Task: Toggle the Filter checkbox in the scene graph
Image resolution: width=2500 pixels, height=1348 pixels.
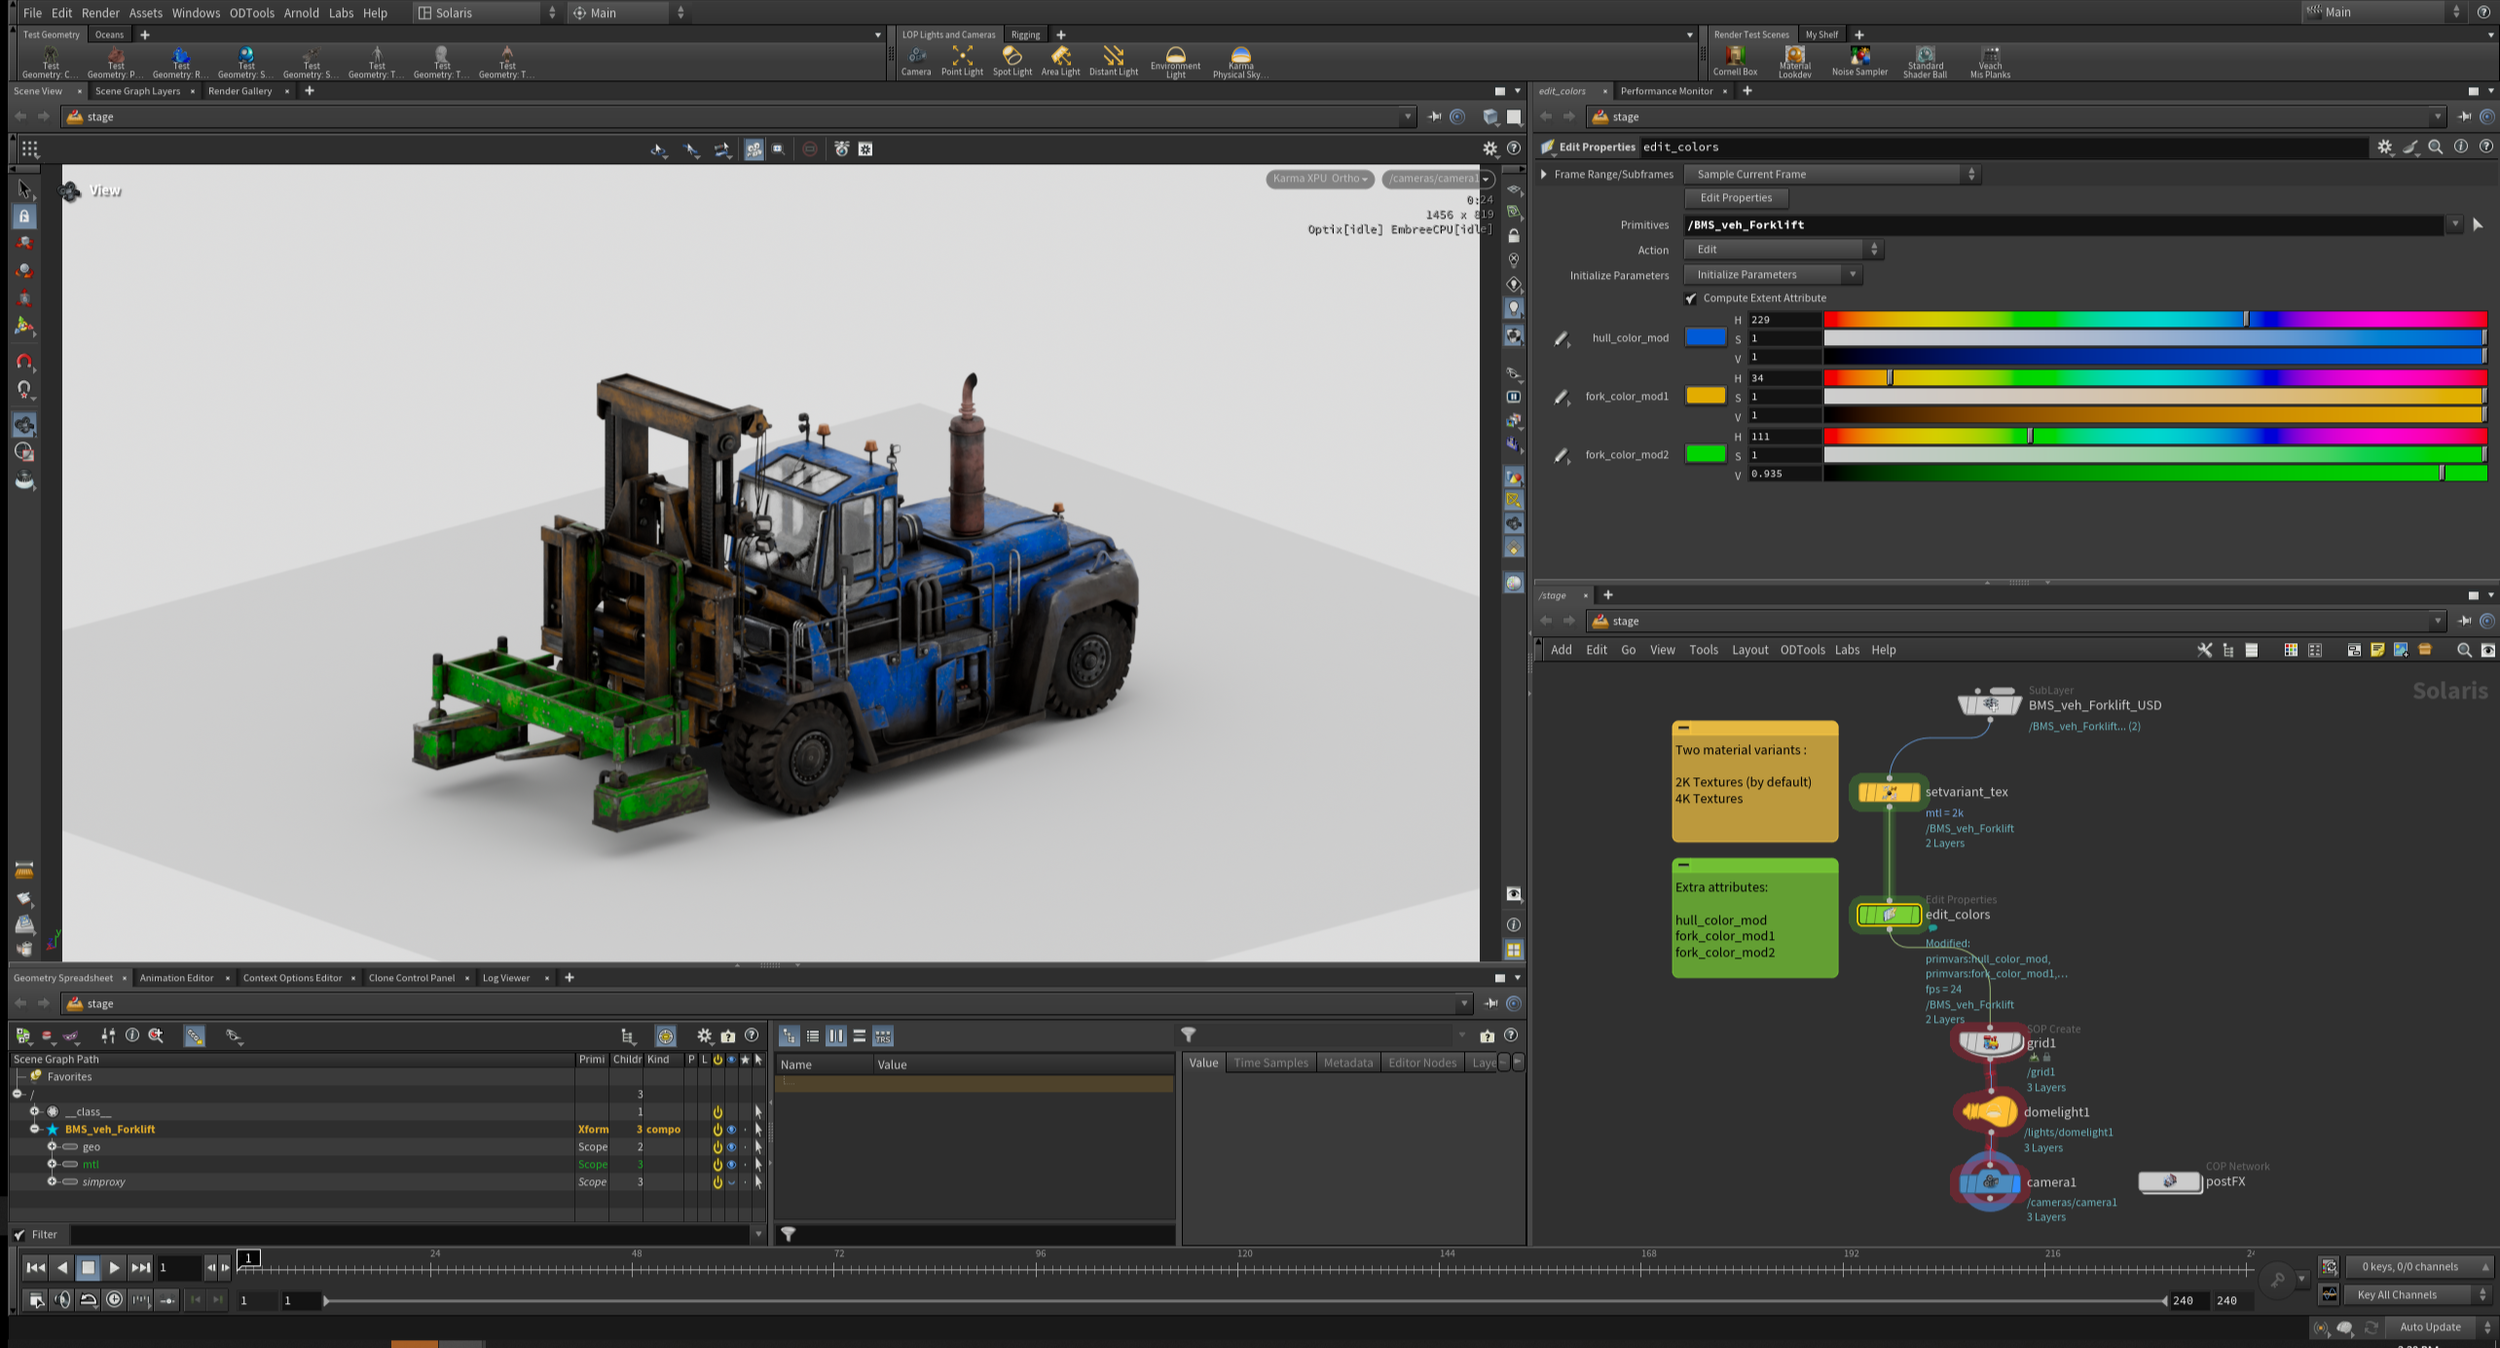Action: point(19,1234)
